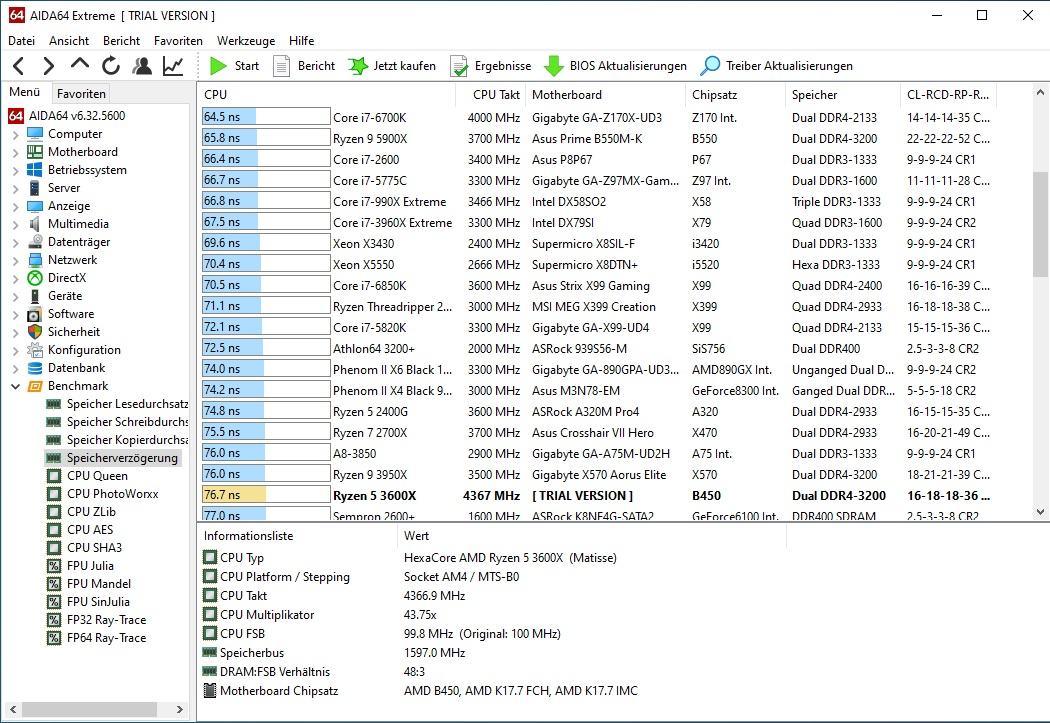Open the Ansicht menu
Image resolution: width=1050 pixels, height=723 pixels.
[x=69, y=41]
